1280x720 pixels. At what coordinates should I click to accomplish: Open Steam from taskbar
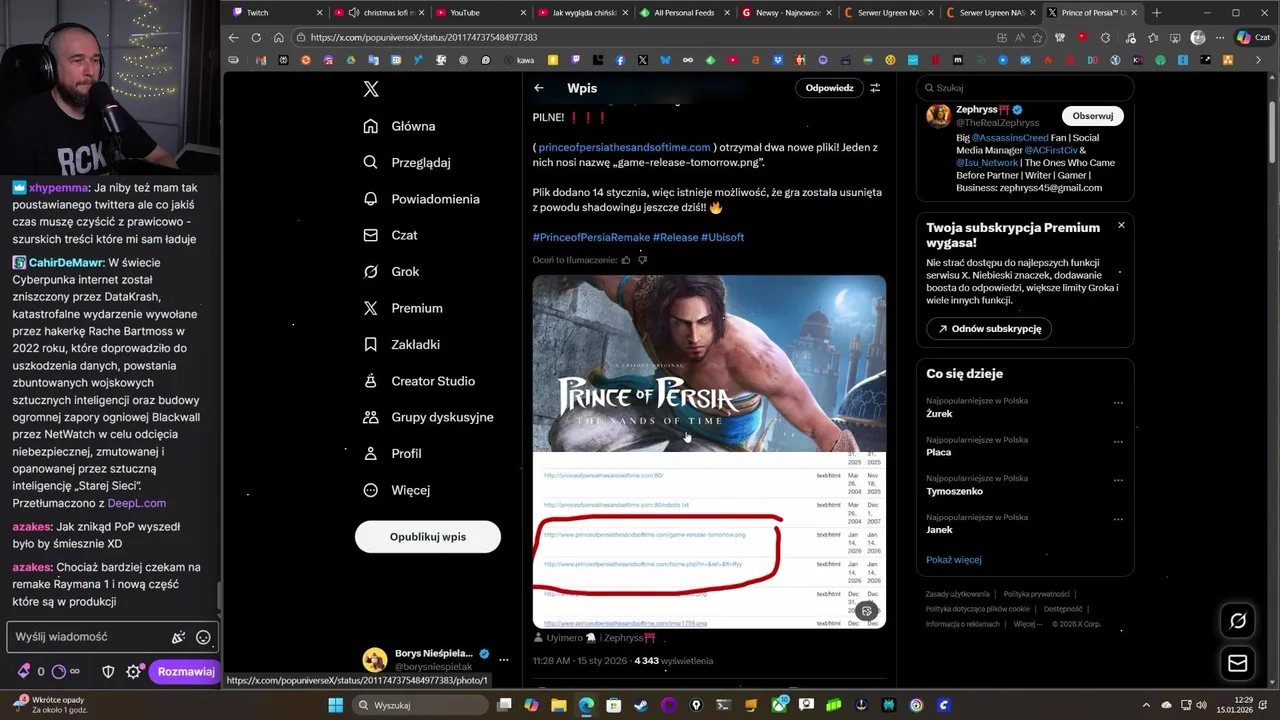pyautogui.click(x=641, y=705)
